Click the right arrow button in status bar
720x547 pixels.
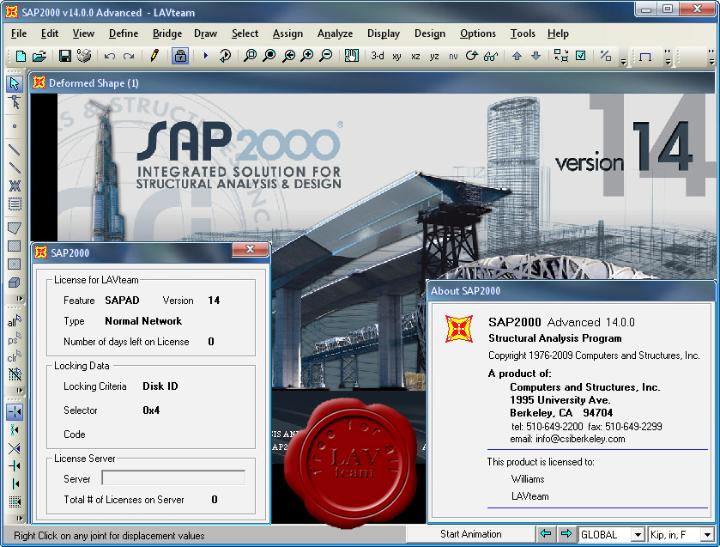tap(566, 534)
